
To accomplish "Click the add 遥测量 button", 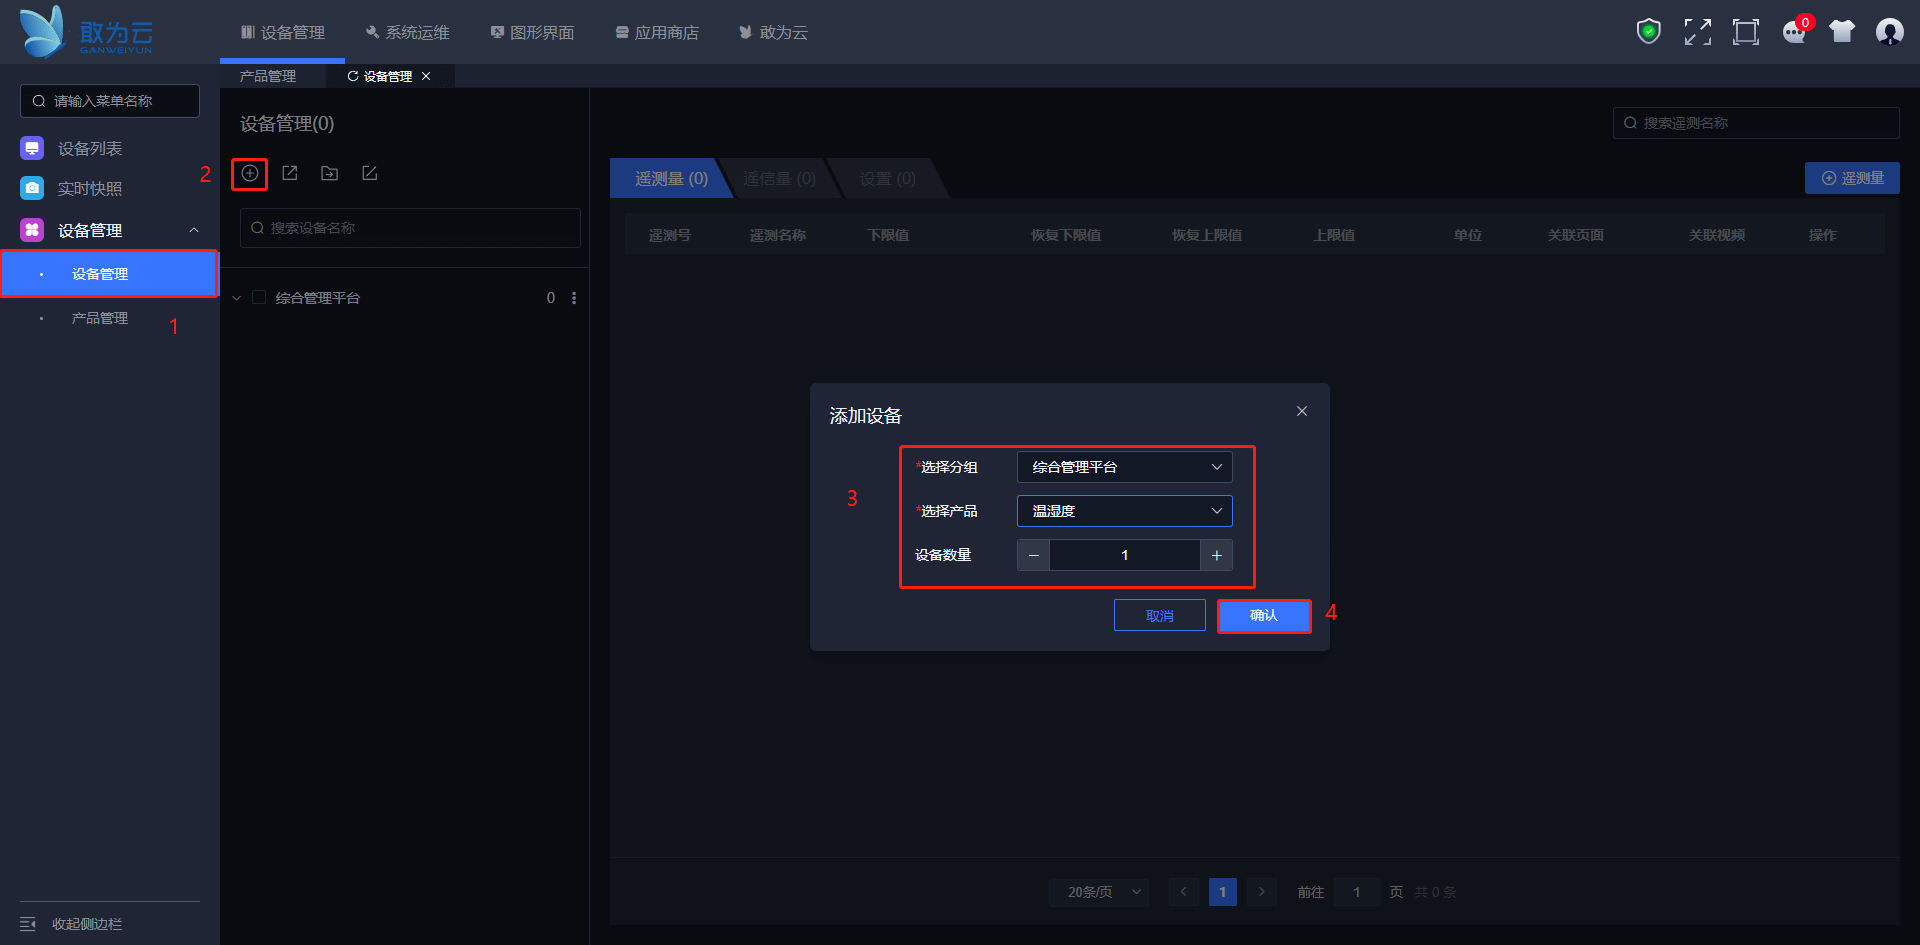I will click(x=1852, y=178).
